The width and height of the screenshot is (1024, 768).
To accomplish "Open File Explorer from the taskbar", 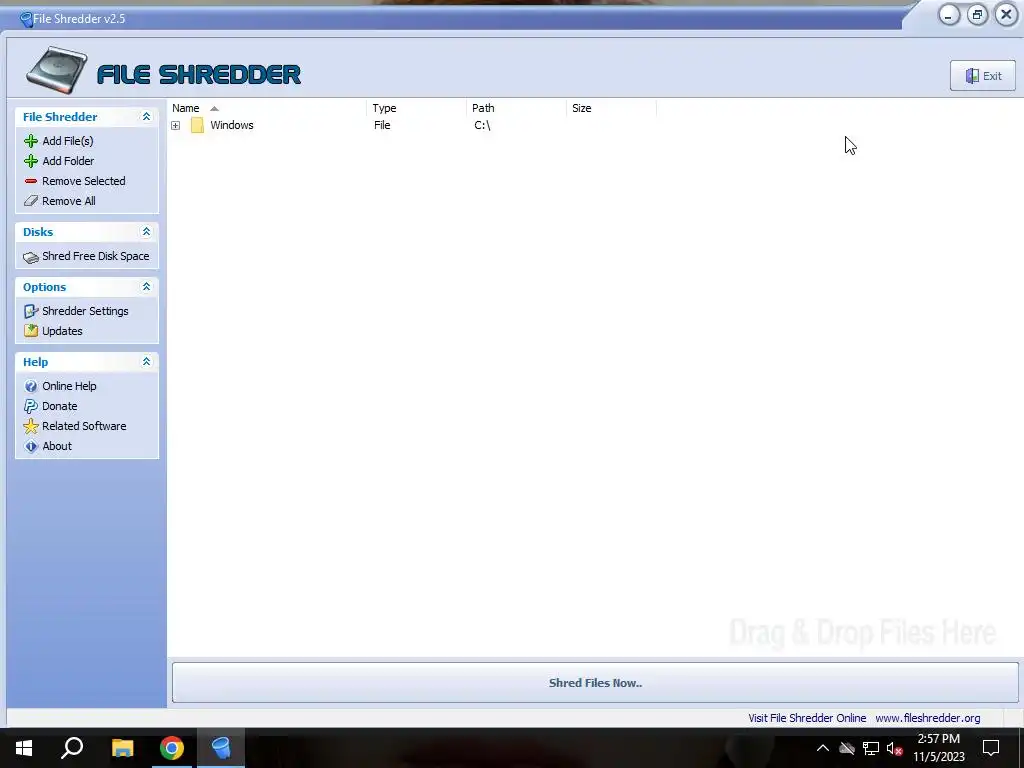I will click(x=122, y=748).
